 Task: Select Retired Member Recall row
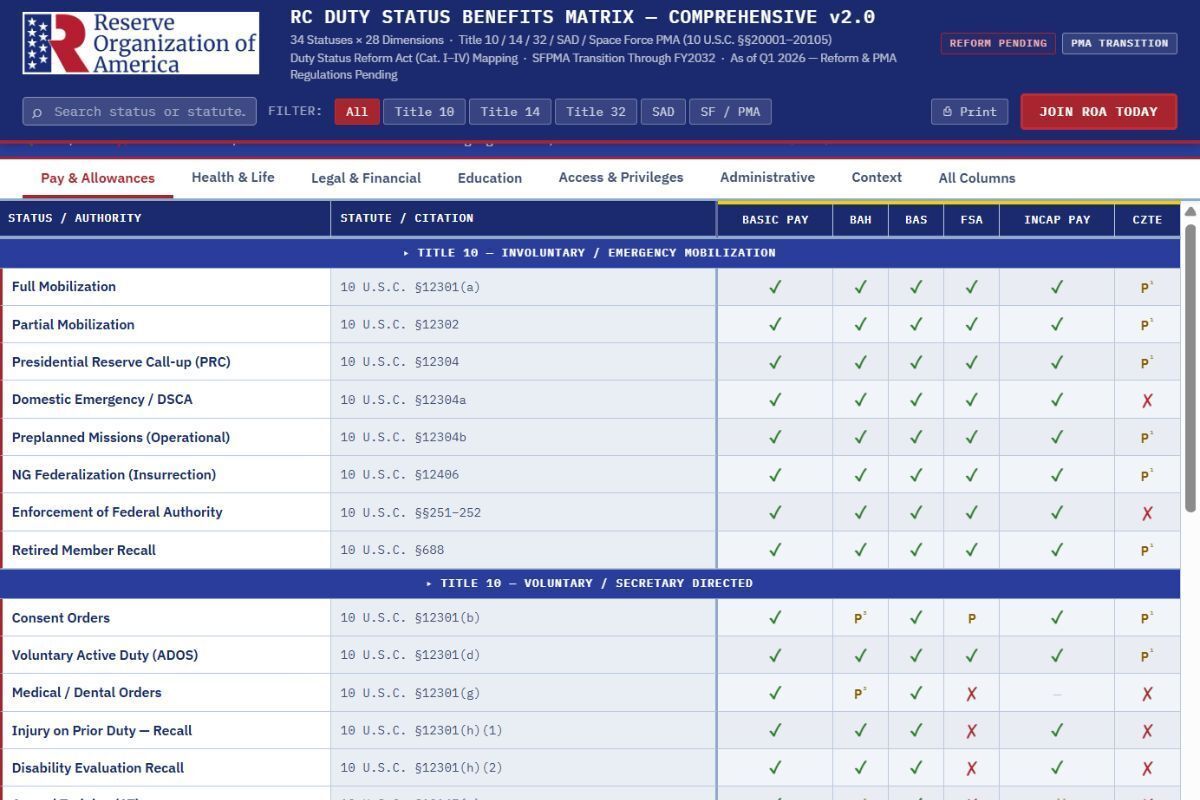point(590,550)
